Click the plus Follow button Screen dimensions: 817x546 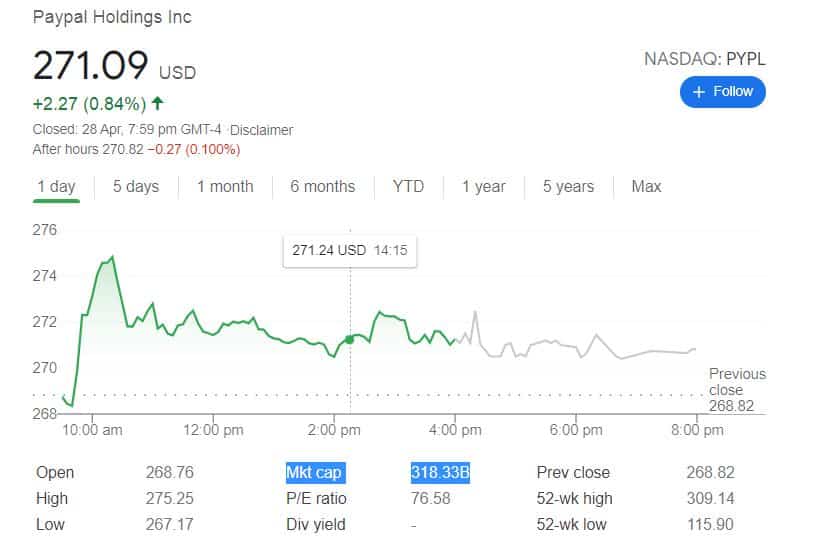tap(722, 92)
